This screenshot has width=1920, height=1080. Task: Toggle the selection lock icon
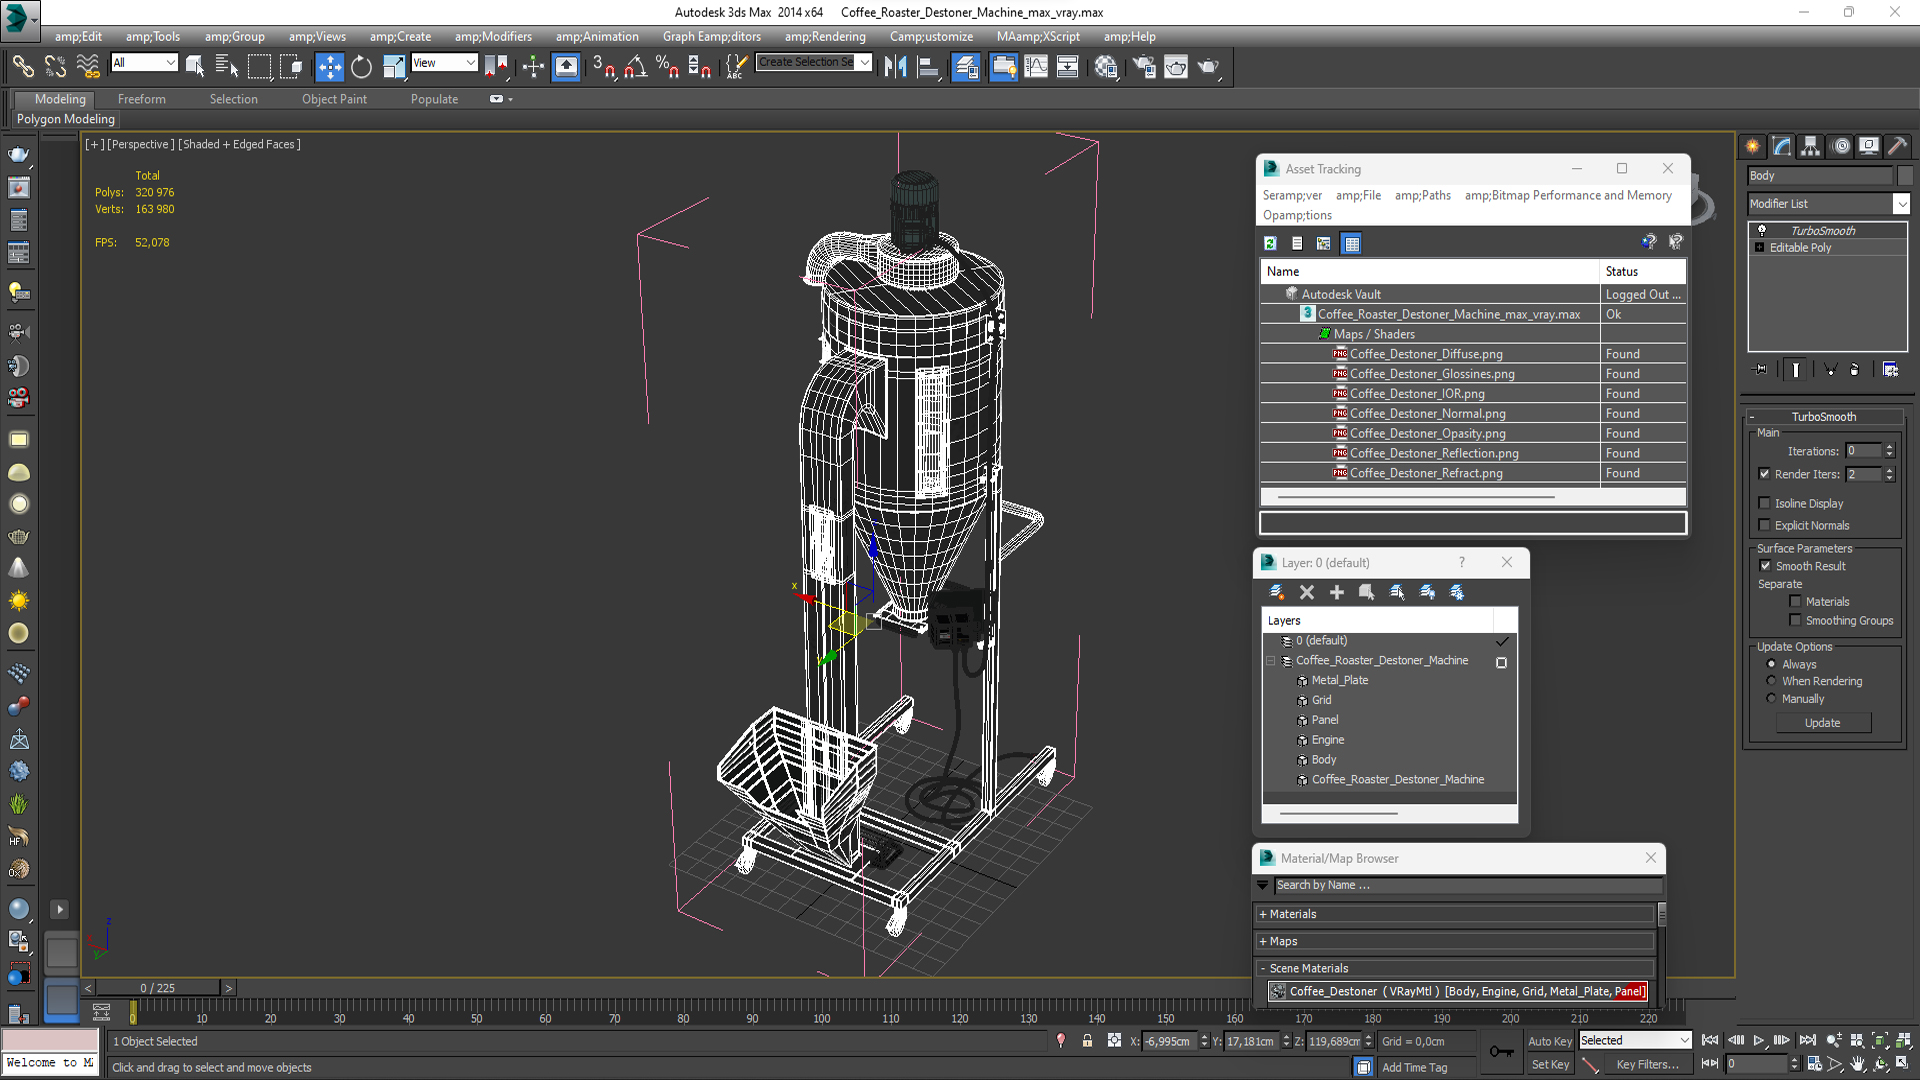1087,1041
